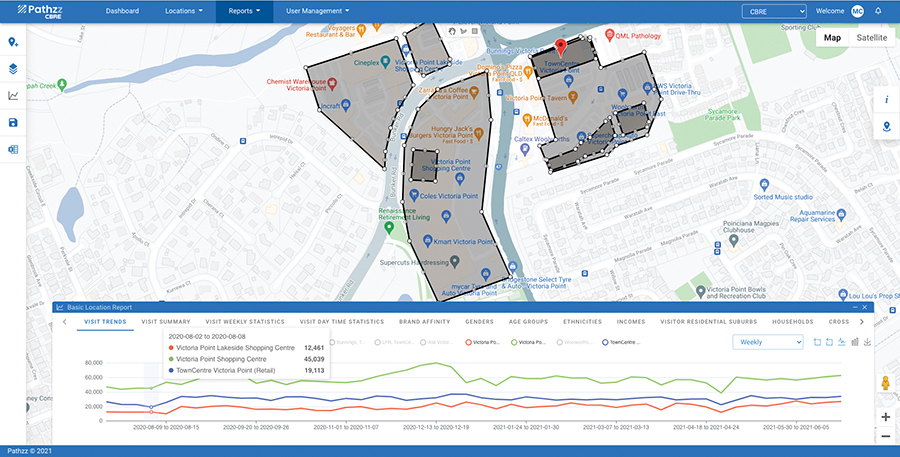Click the download chart icon
This screenshot has width=900, height=457.
pyautogui.click(x=867, y=342)
